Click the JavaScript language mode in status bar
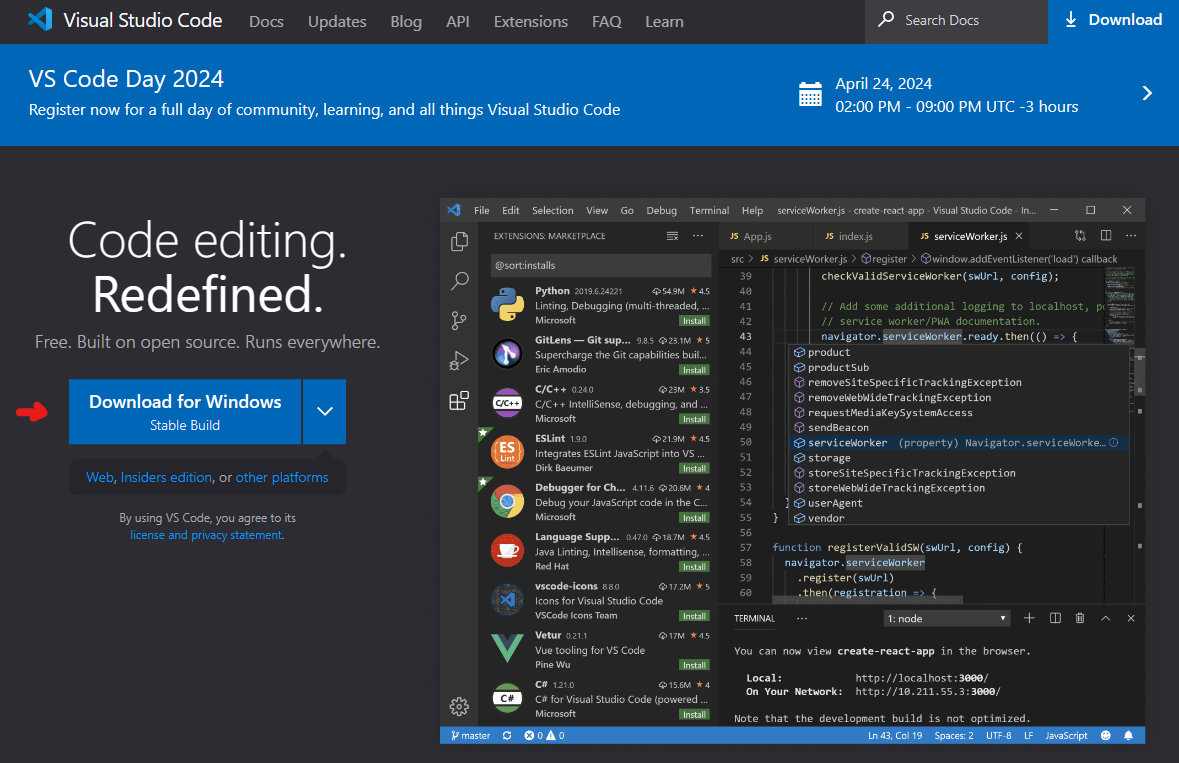This screenshot has height=763, width=1179. click(1065, 736)
